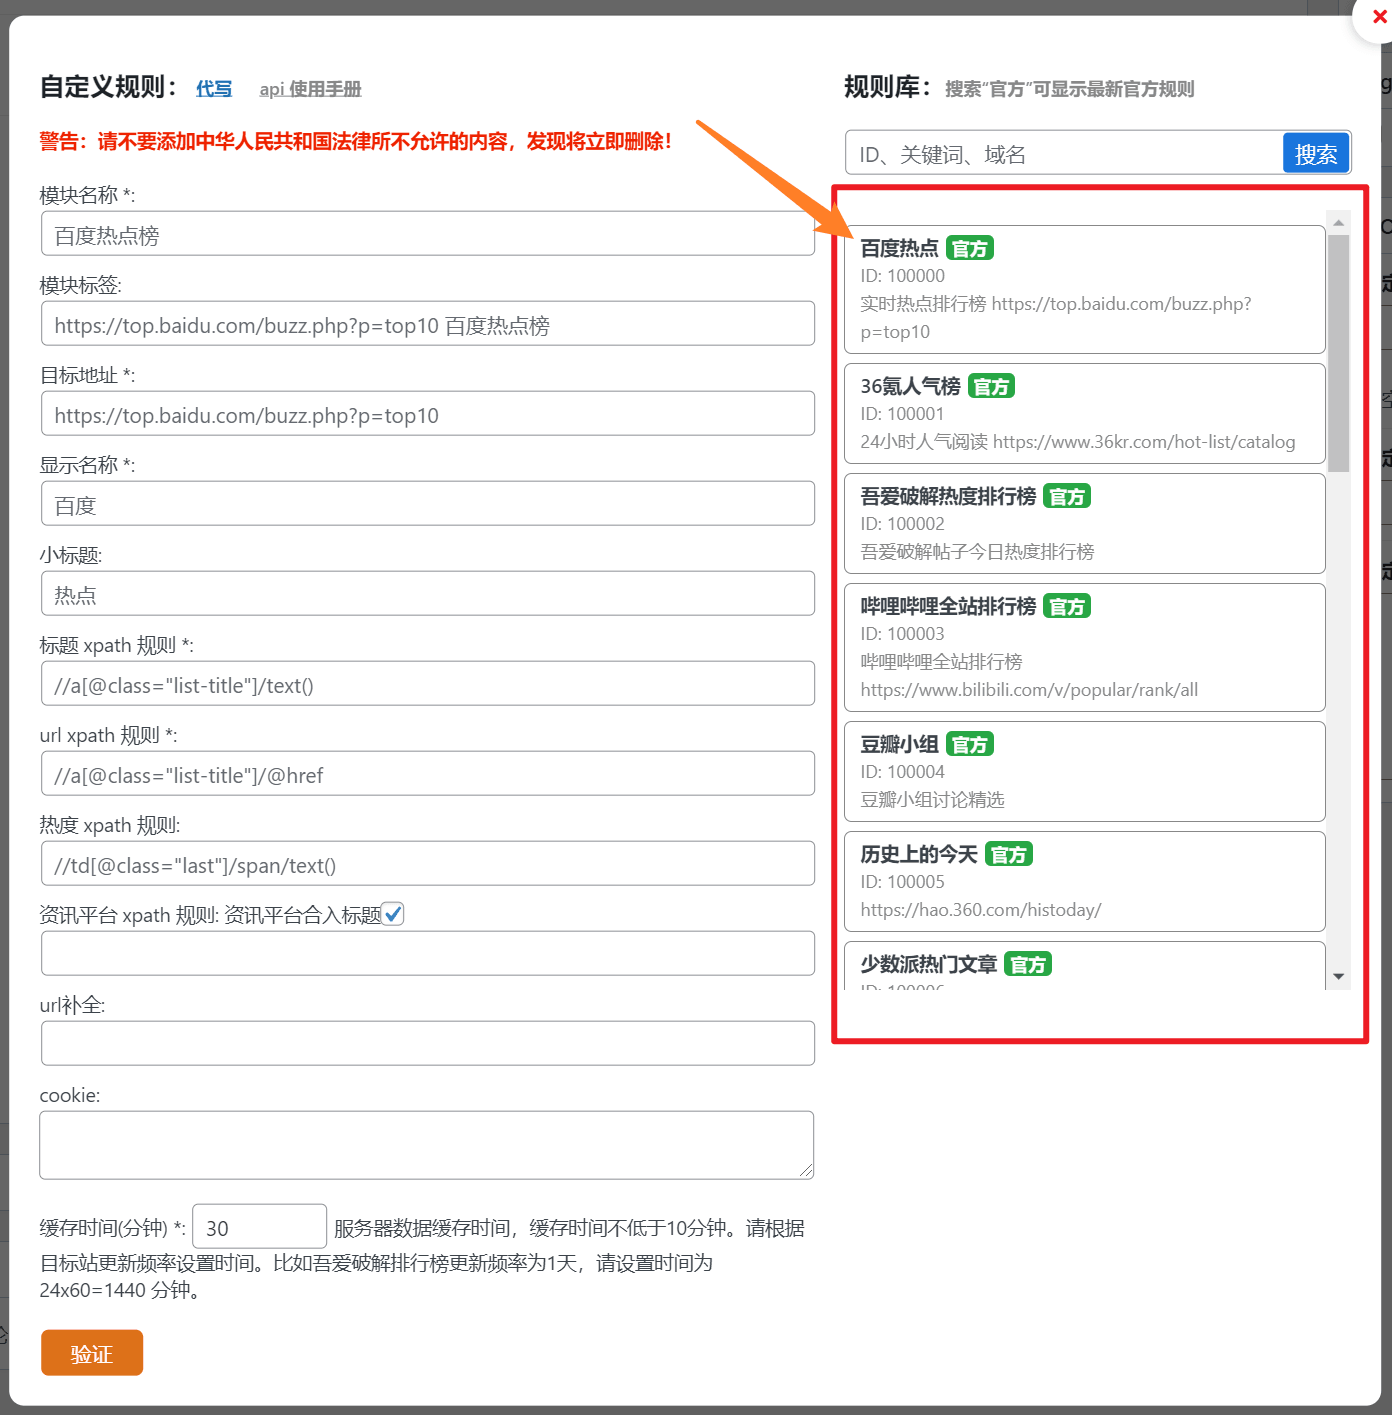Click the 官方 badge on 少数派热门文章
This screenshot has width=1392, height=1415.
(1027, 964)
